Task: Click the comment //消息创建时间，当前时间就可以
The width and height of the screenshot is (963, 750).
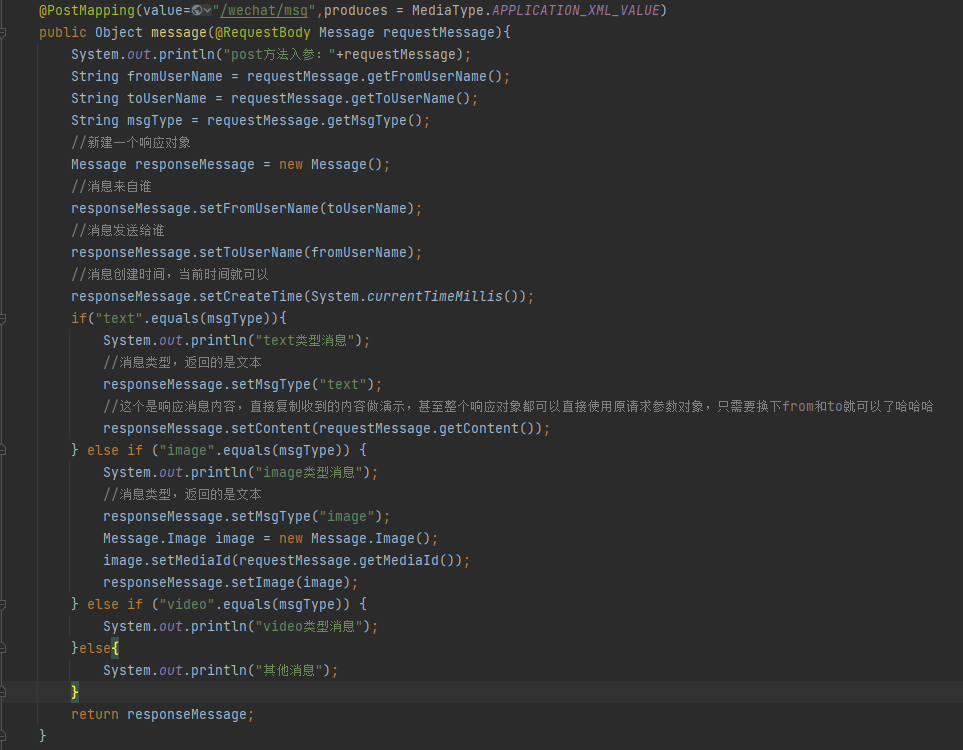Action: [170, 275]
